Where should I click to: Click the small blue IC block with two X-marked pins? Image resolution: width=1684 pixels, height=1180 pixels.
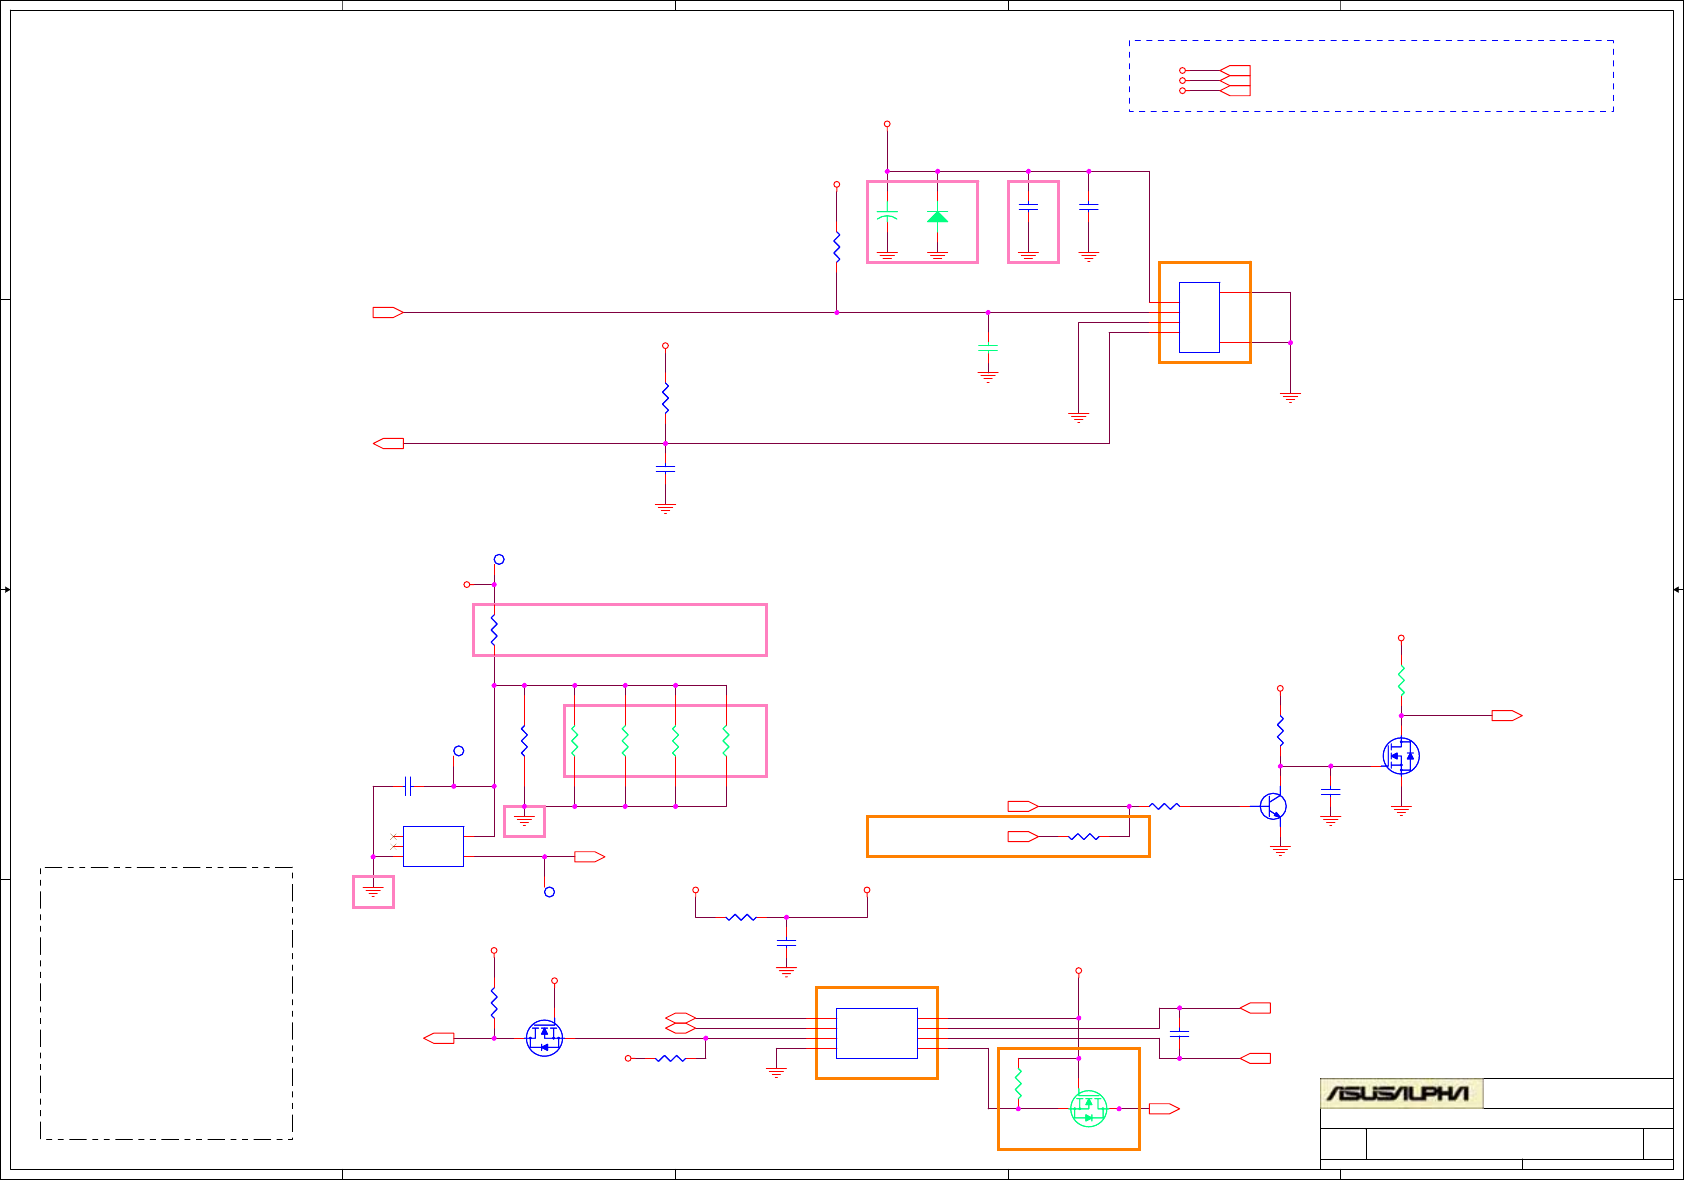pos(433,846)
